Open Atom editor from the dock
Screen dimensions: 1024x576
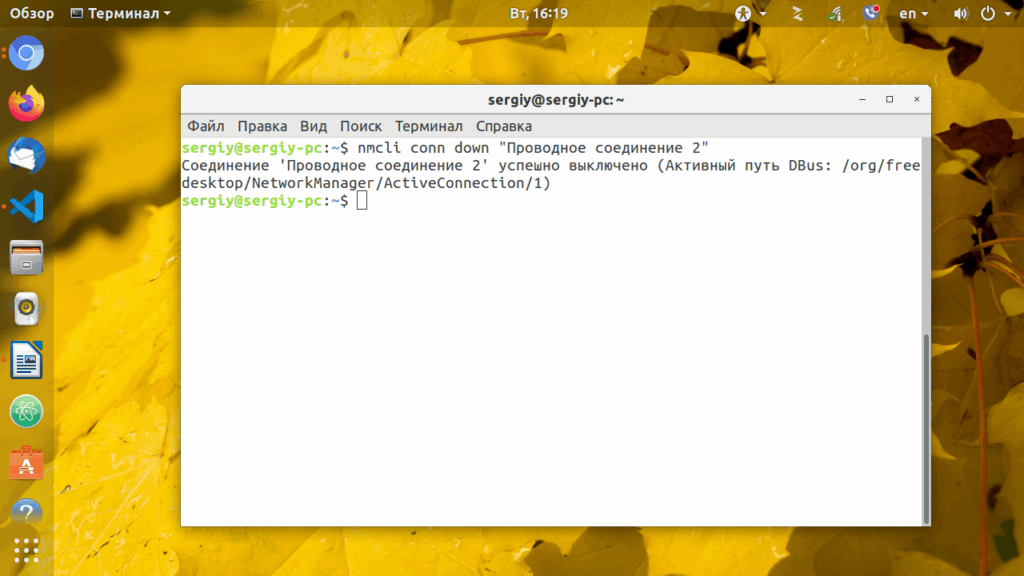[26, 411]
